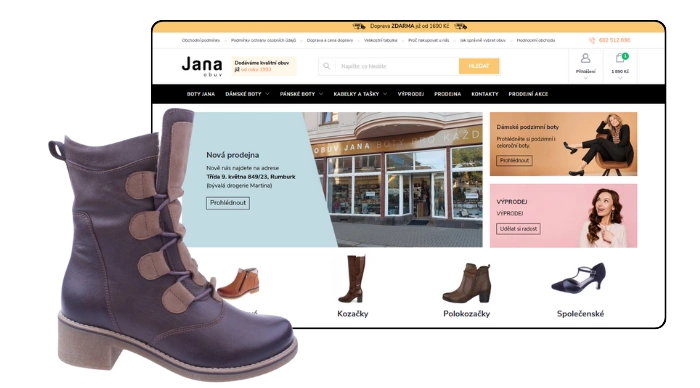700x388 pixels.
Task: Click the Udělat si radost button
Action: [x=518, y=229]
